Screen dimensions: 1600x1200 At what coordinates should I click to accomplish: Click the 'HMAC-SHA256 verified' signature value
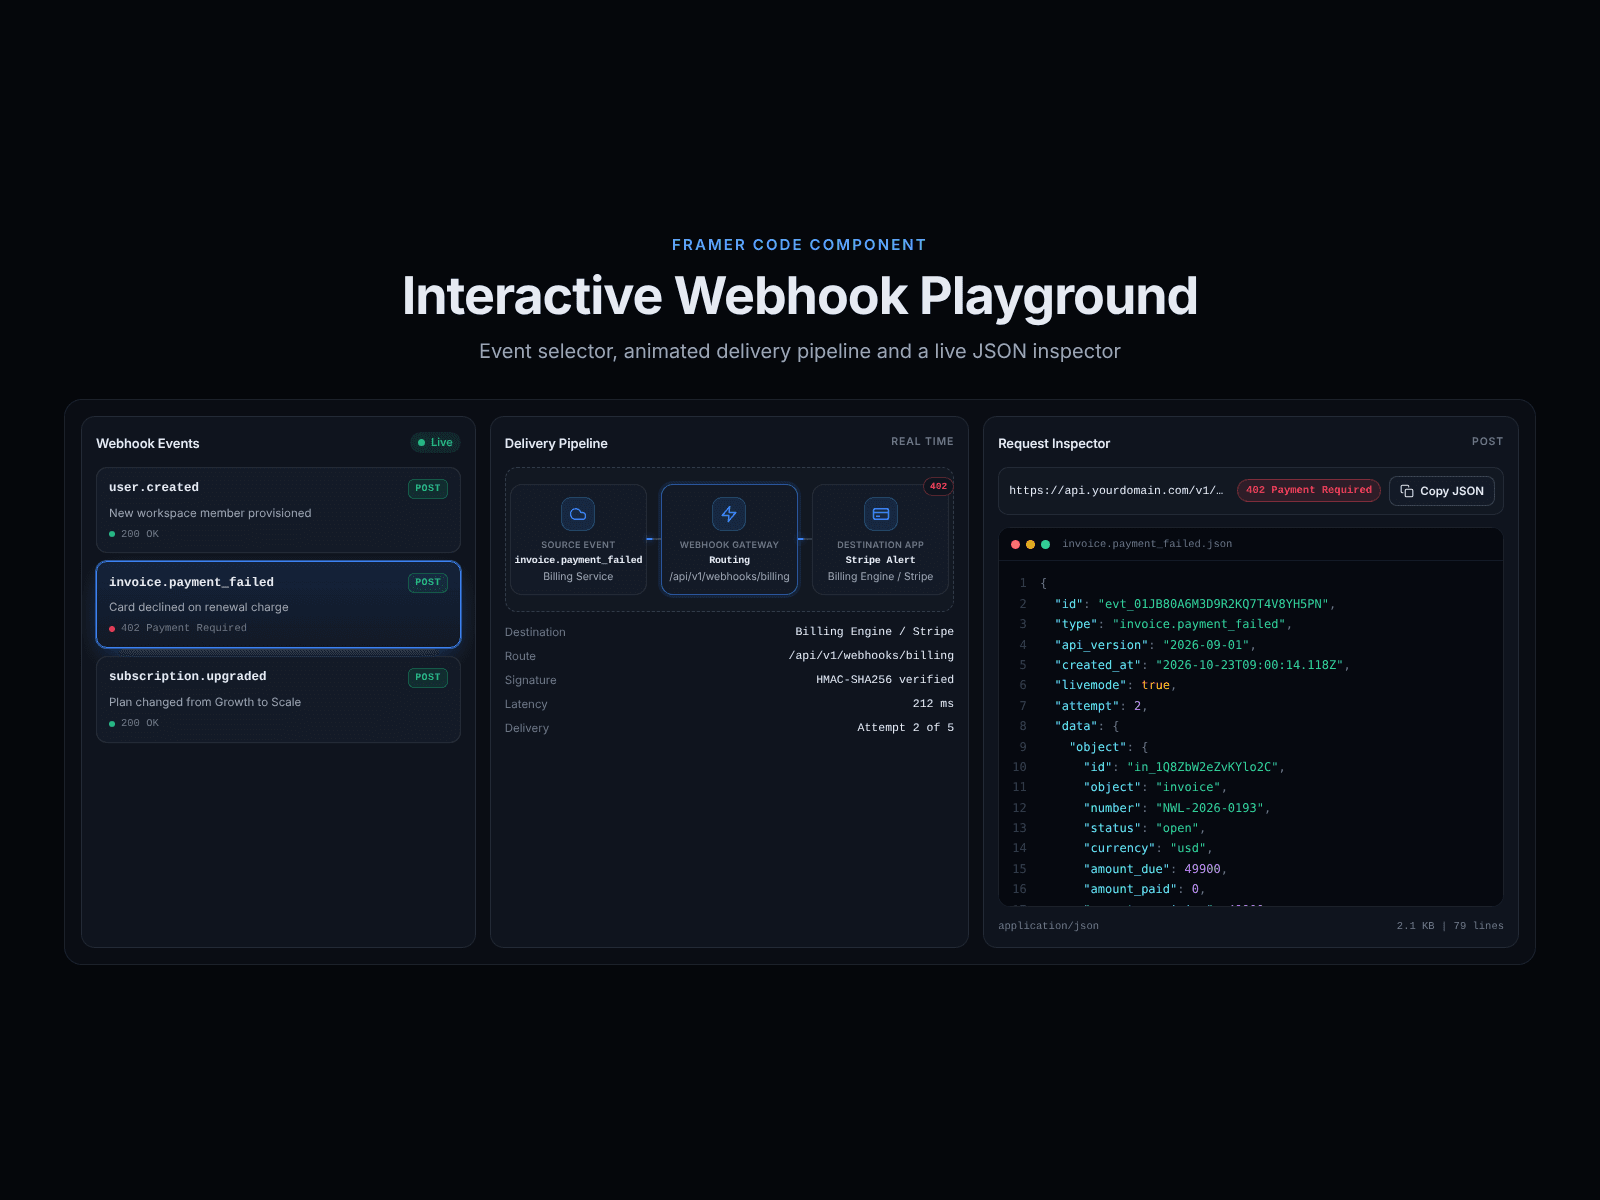[885, 680]
